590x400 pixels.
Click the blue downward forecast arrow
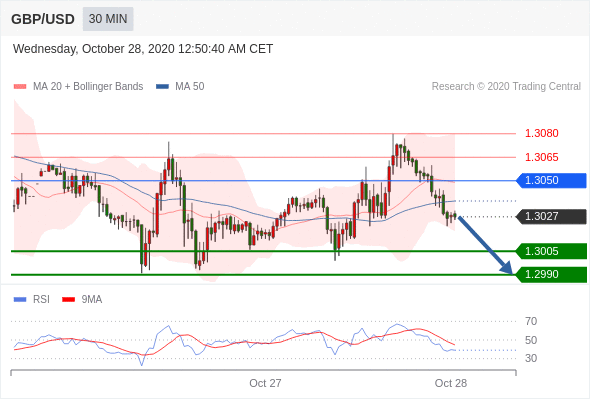pyautogui.click(x=485, y=245)
